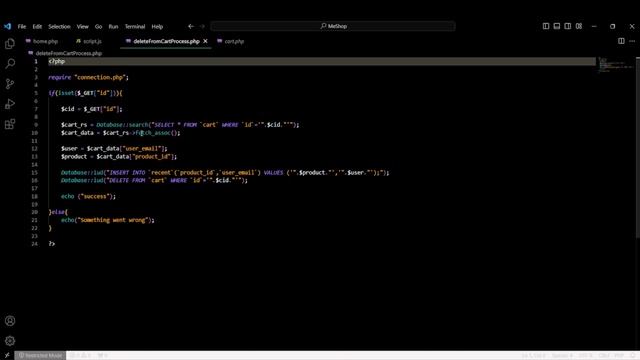Open the Customize Layout icon
The width and height of the screenshot is (640, 360).
tap(579, 26)
